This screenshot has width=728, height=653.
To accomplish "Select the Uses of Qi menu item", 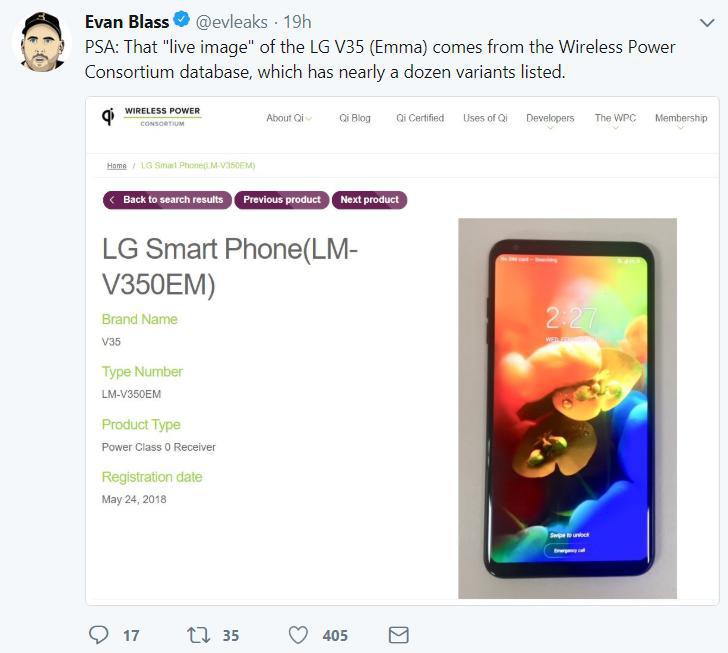I will click(485, 118).
